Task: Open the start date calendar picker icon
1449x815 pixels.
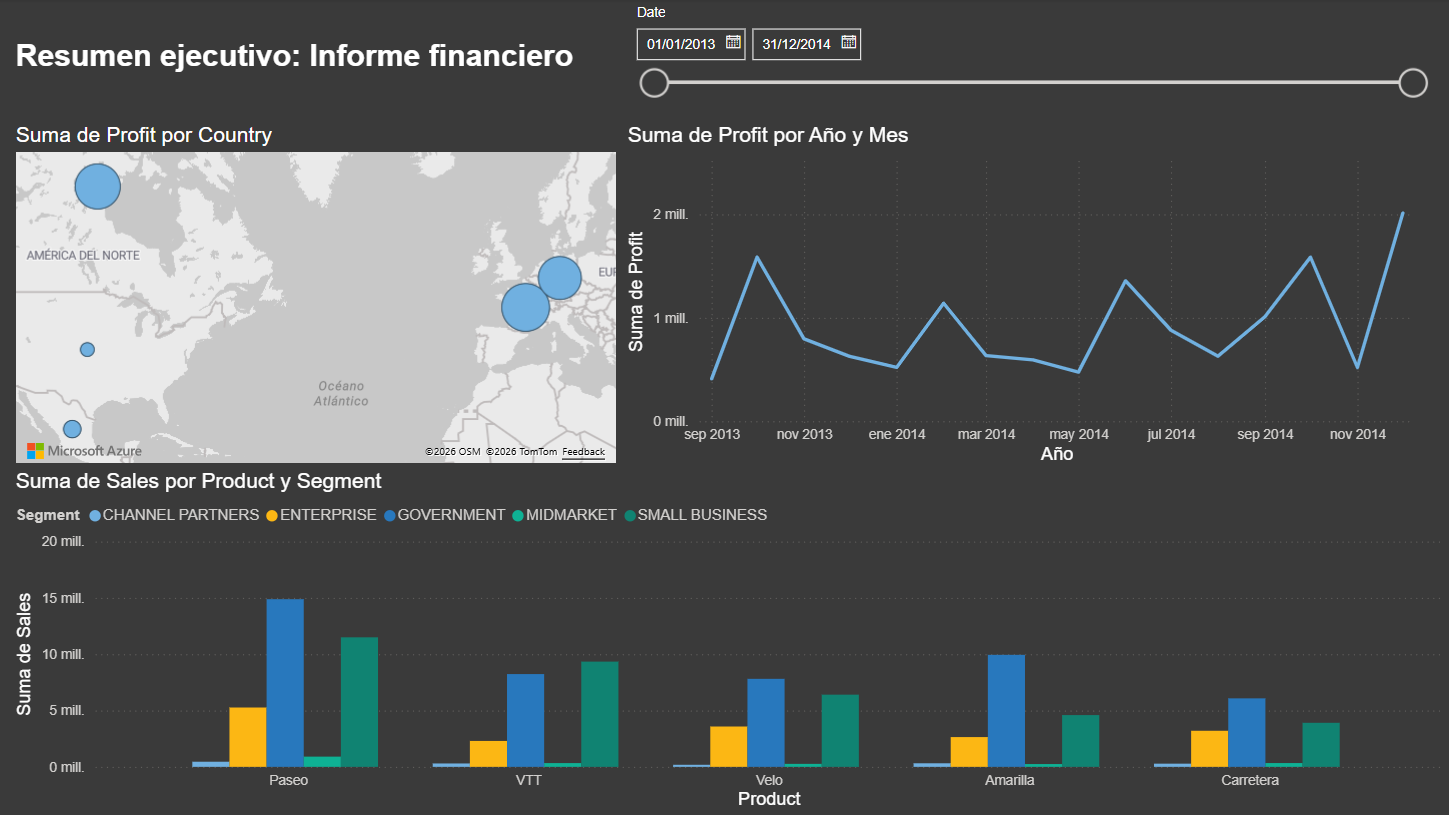Action: coord(733,42)
